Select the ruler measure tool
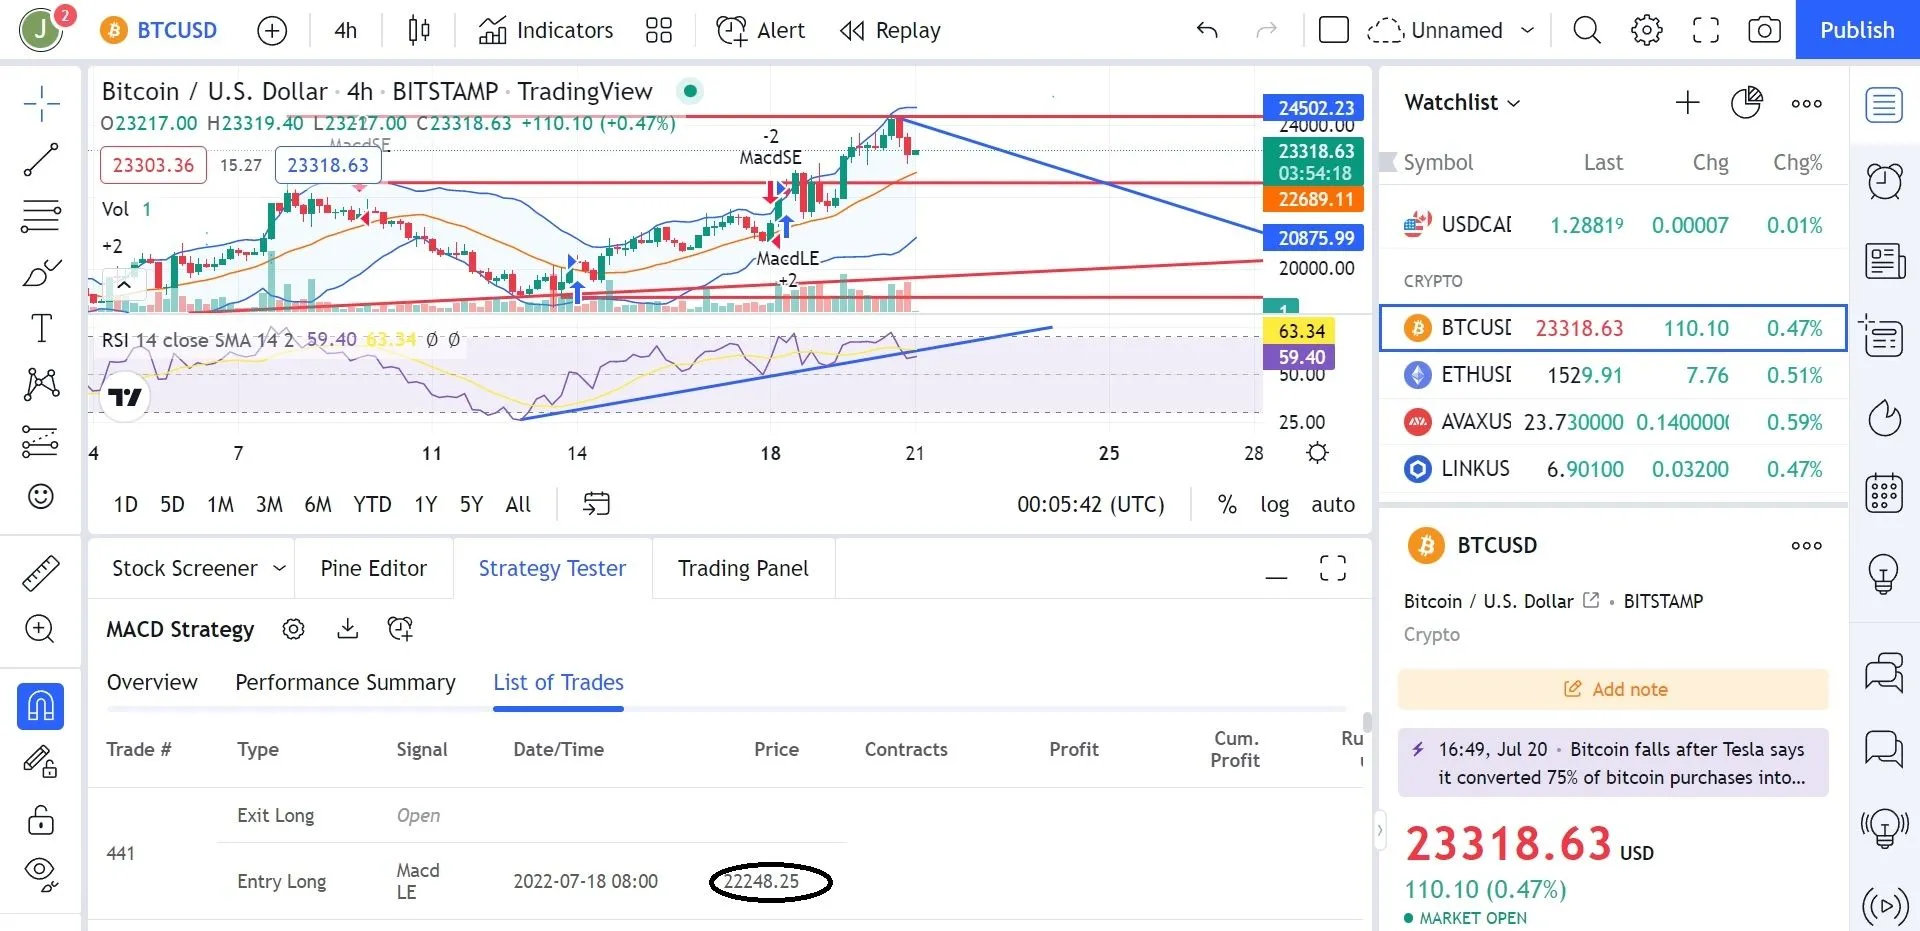The image size is (1920, 931). pos(41,573)
